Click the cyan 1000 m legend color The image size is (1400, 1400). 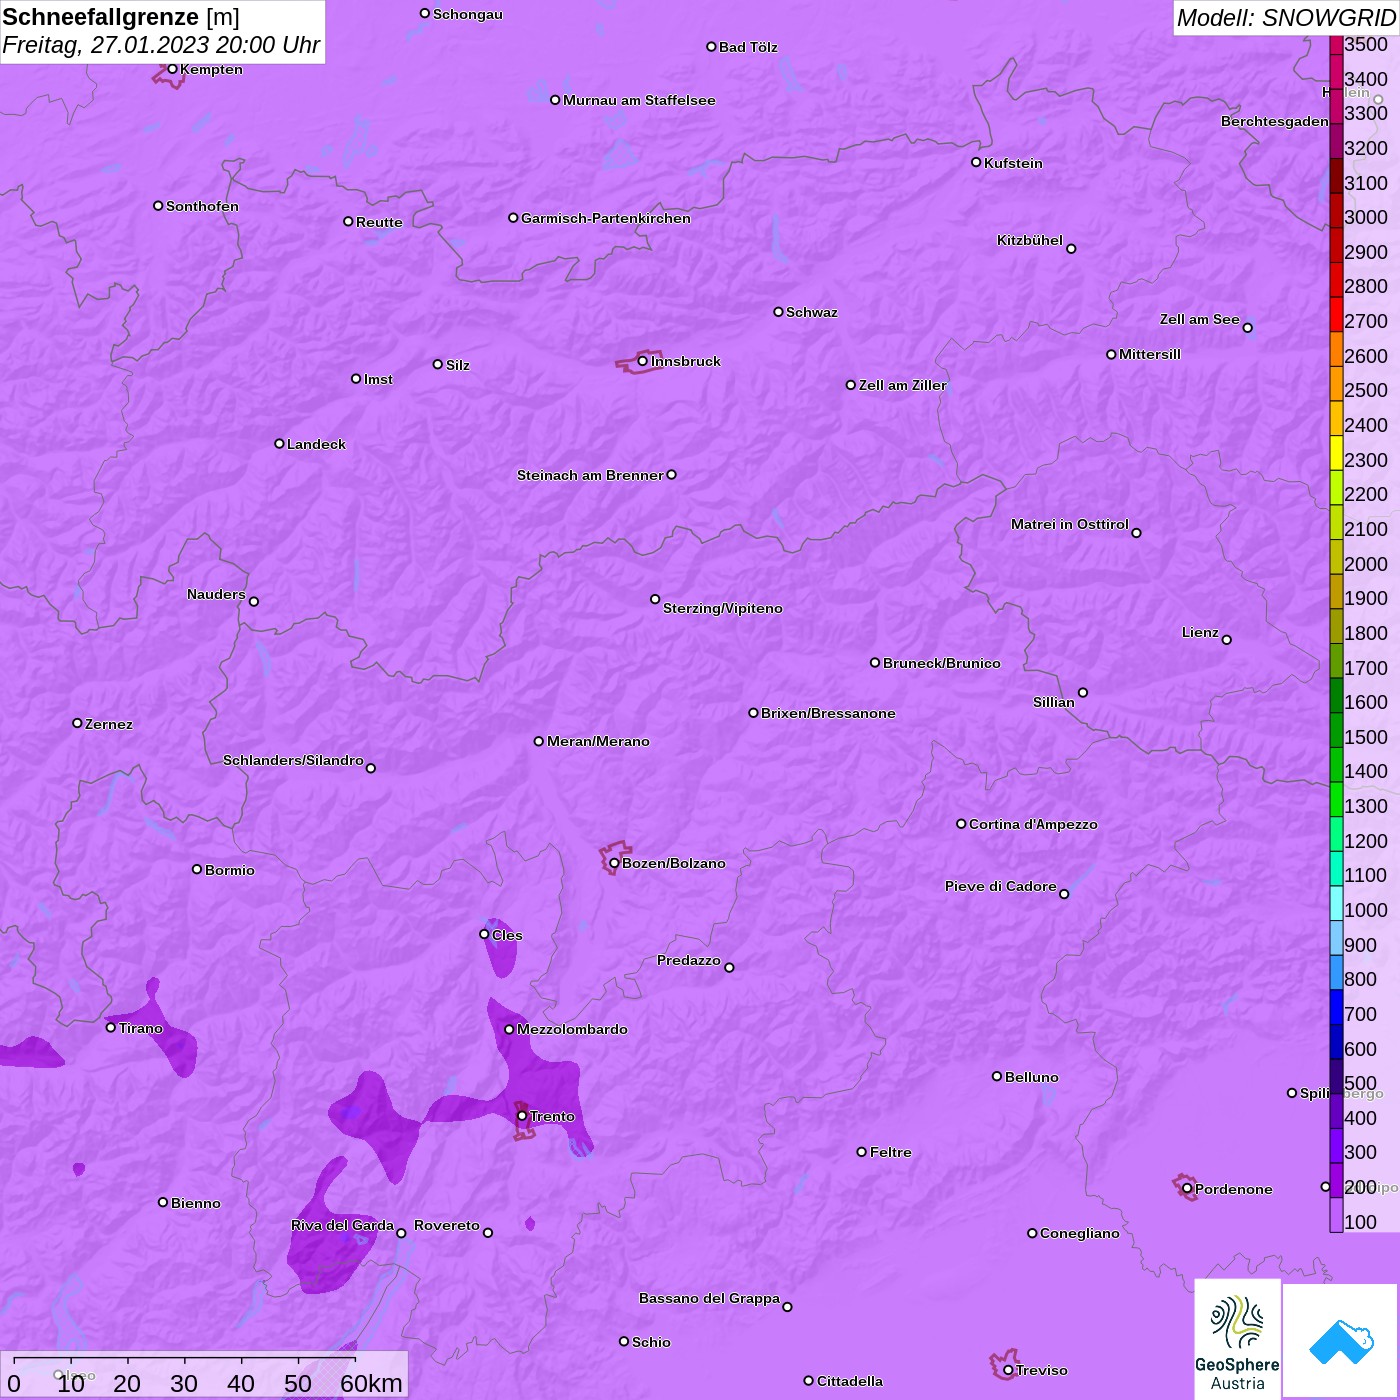1336,902
